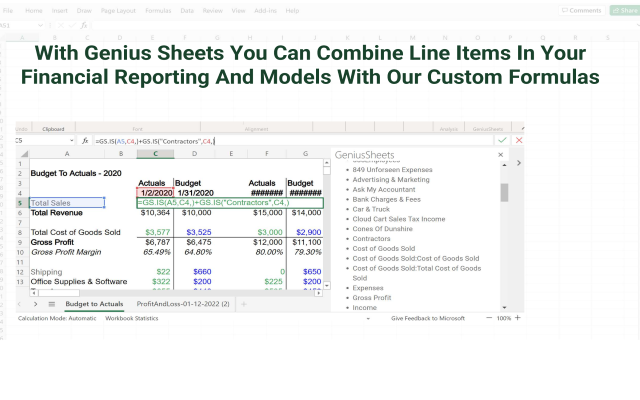Screen dimensions: 640x400
Task: Click Calculation Mode: Automatic status item
Action: coord(57,318)
